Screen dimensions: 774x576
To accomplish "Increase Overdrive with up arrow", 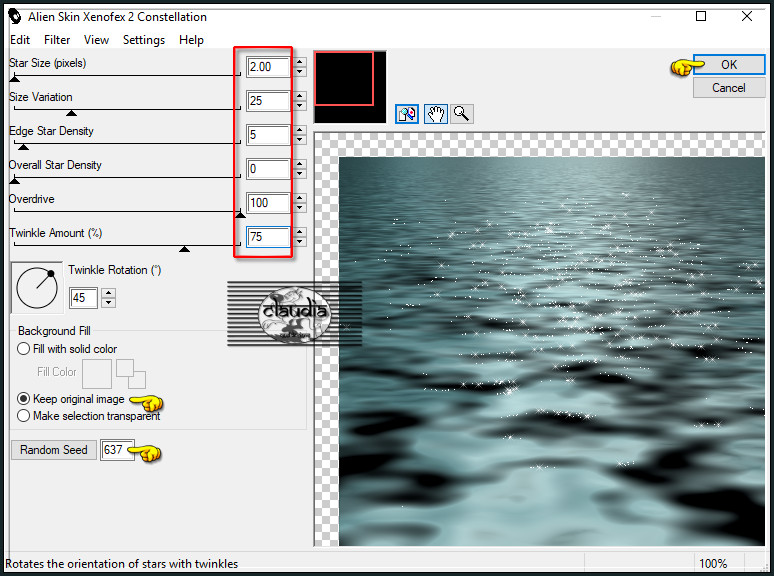I will tap(300, 198).
